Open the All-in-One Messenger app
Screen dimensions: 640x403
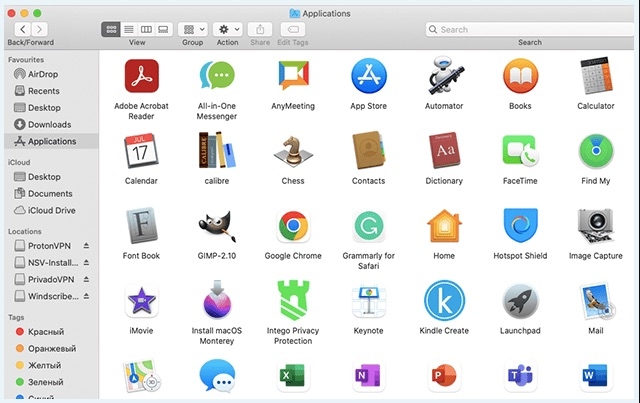pos(217,76)
